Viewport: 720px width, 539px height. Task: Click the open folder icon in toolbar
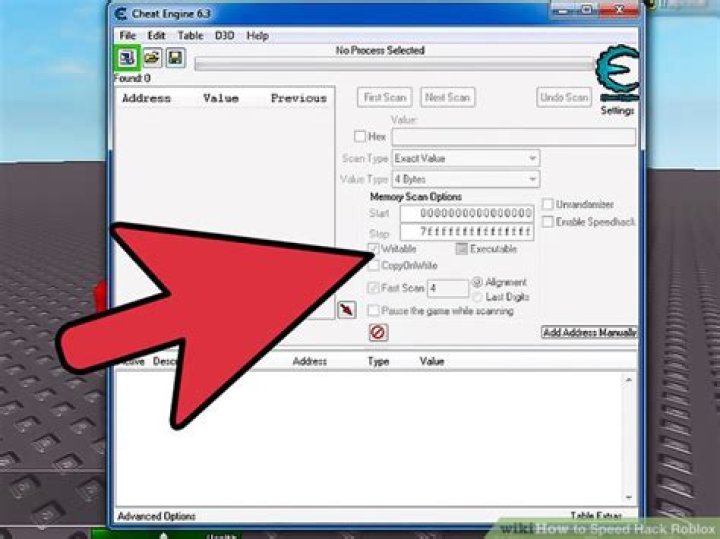[151, 58]
